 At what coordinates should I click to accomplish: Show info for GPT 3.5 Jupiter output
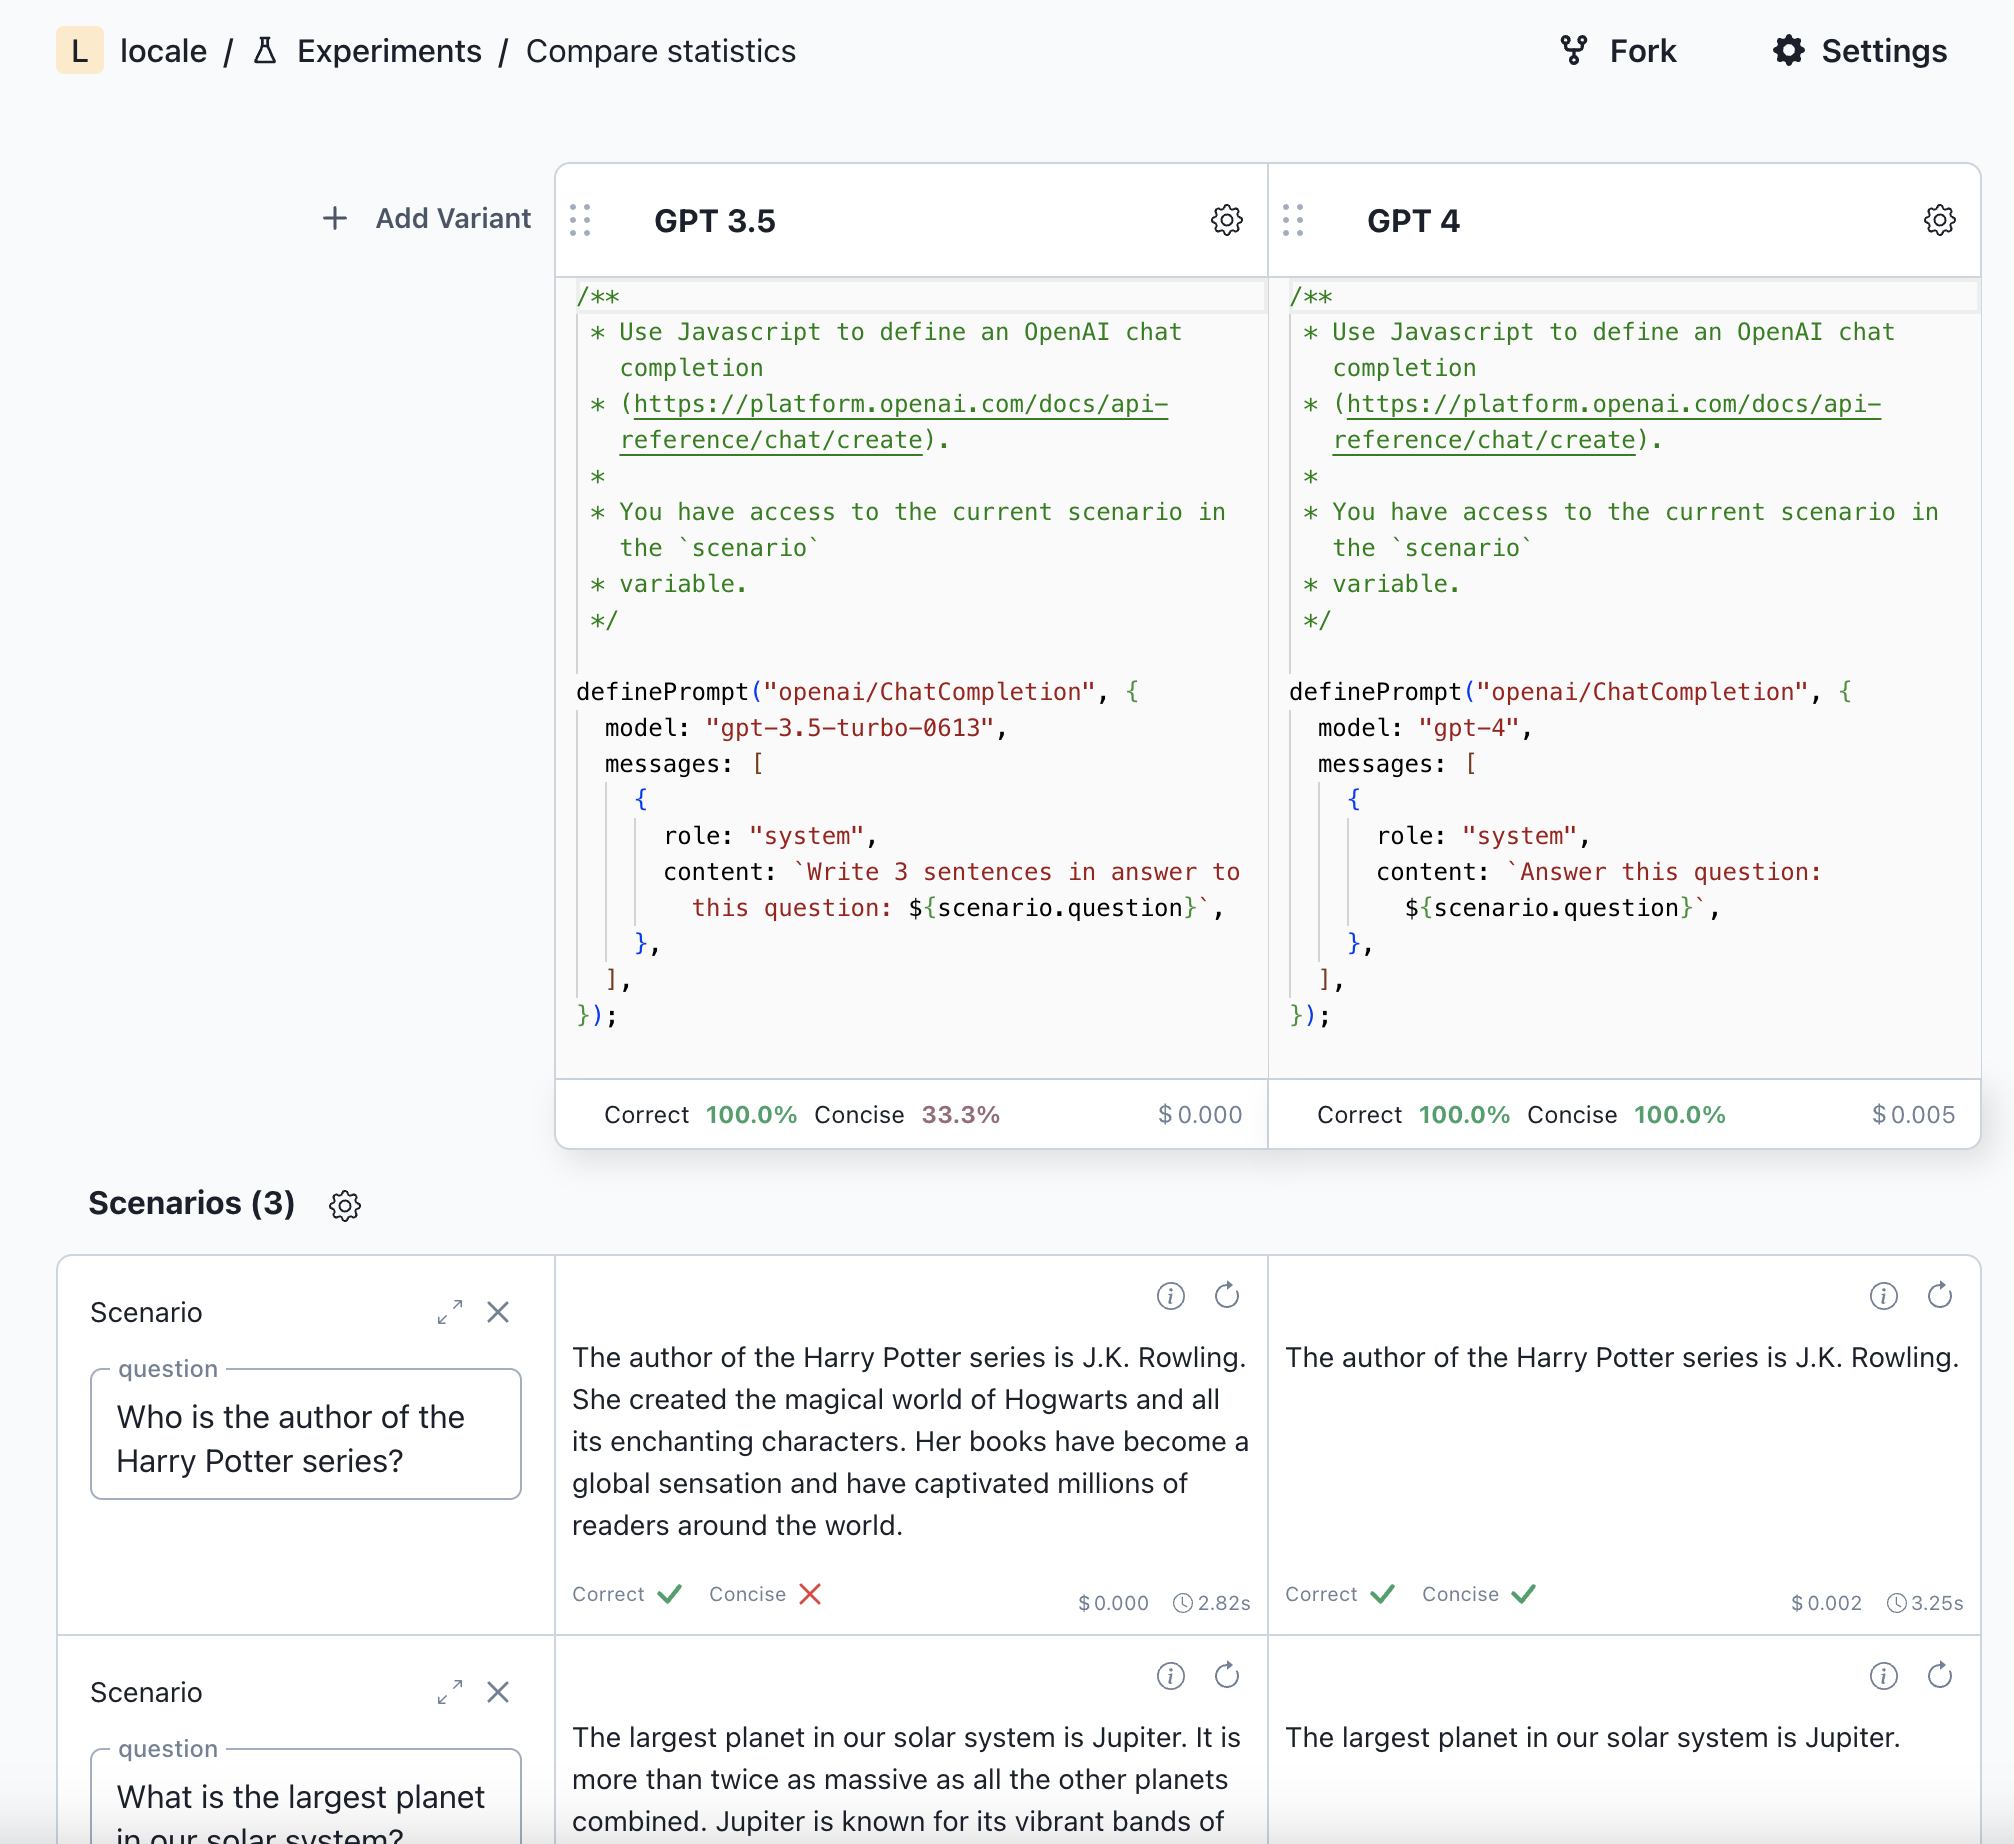click(x=1170, y=1676)
